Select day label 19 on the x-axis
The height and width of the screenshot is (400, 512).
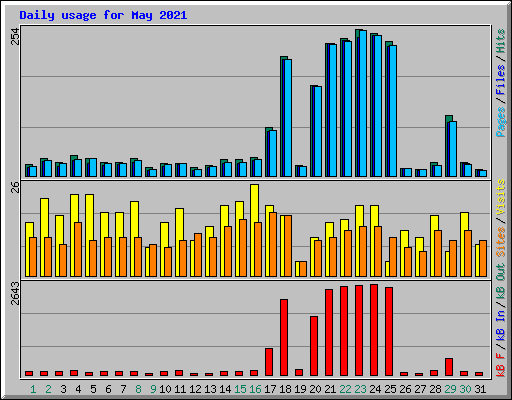click(x=300, y=389)
